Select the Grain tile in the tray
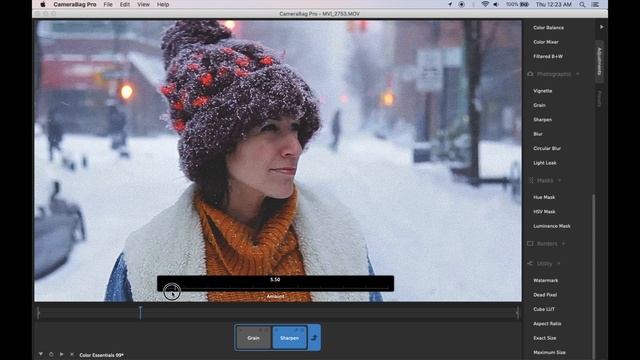 coord(253,338)
